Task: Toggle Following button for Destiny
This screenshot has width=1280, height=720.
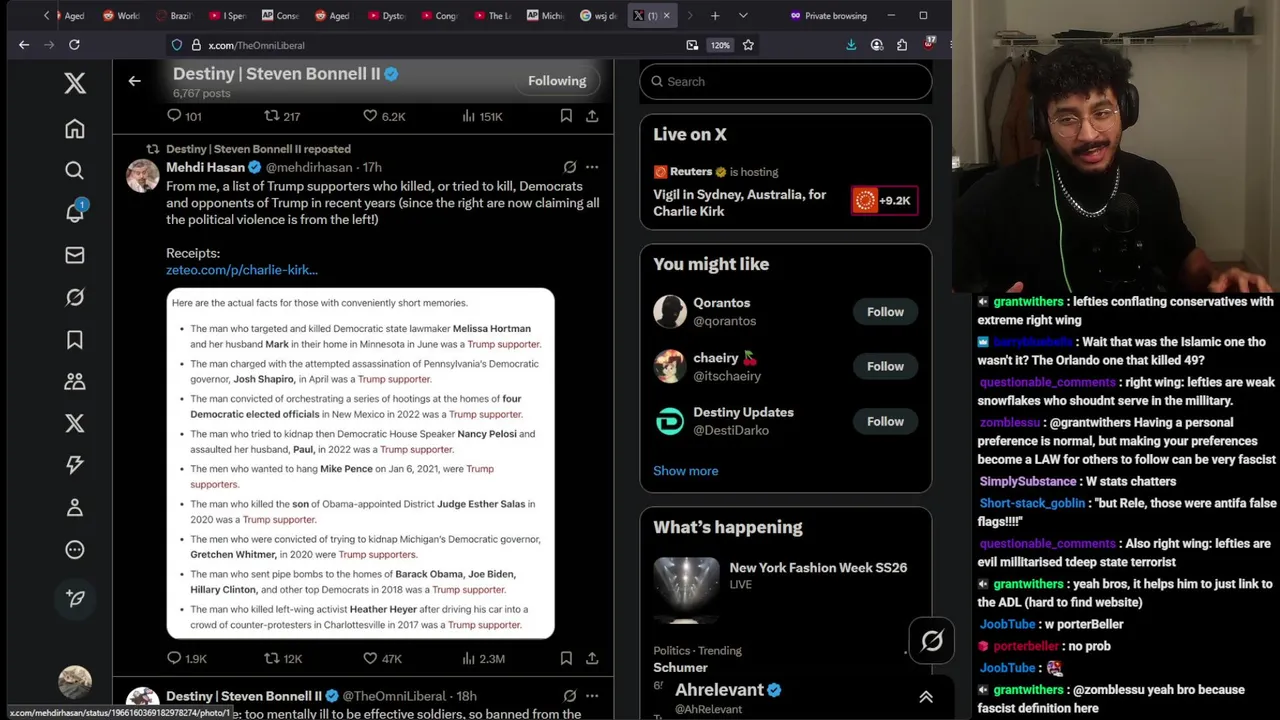Action: (x=557, y=81)
